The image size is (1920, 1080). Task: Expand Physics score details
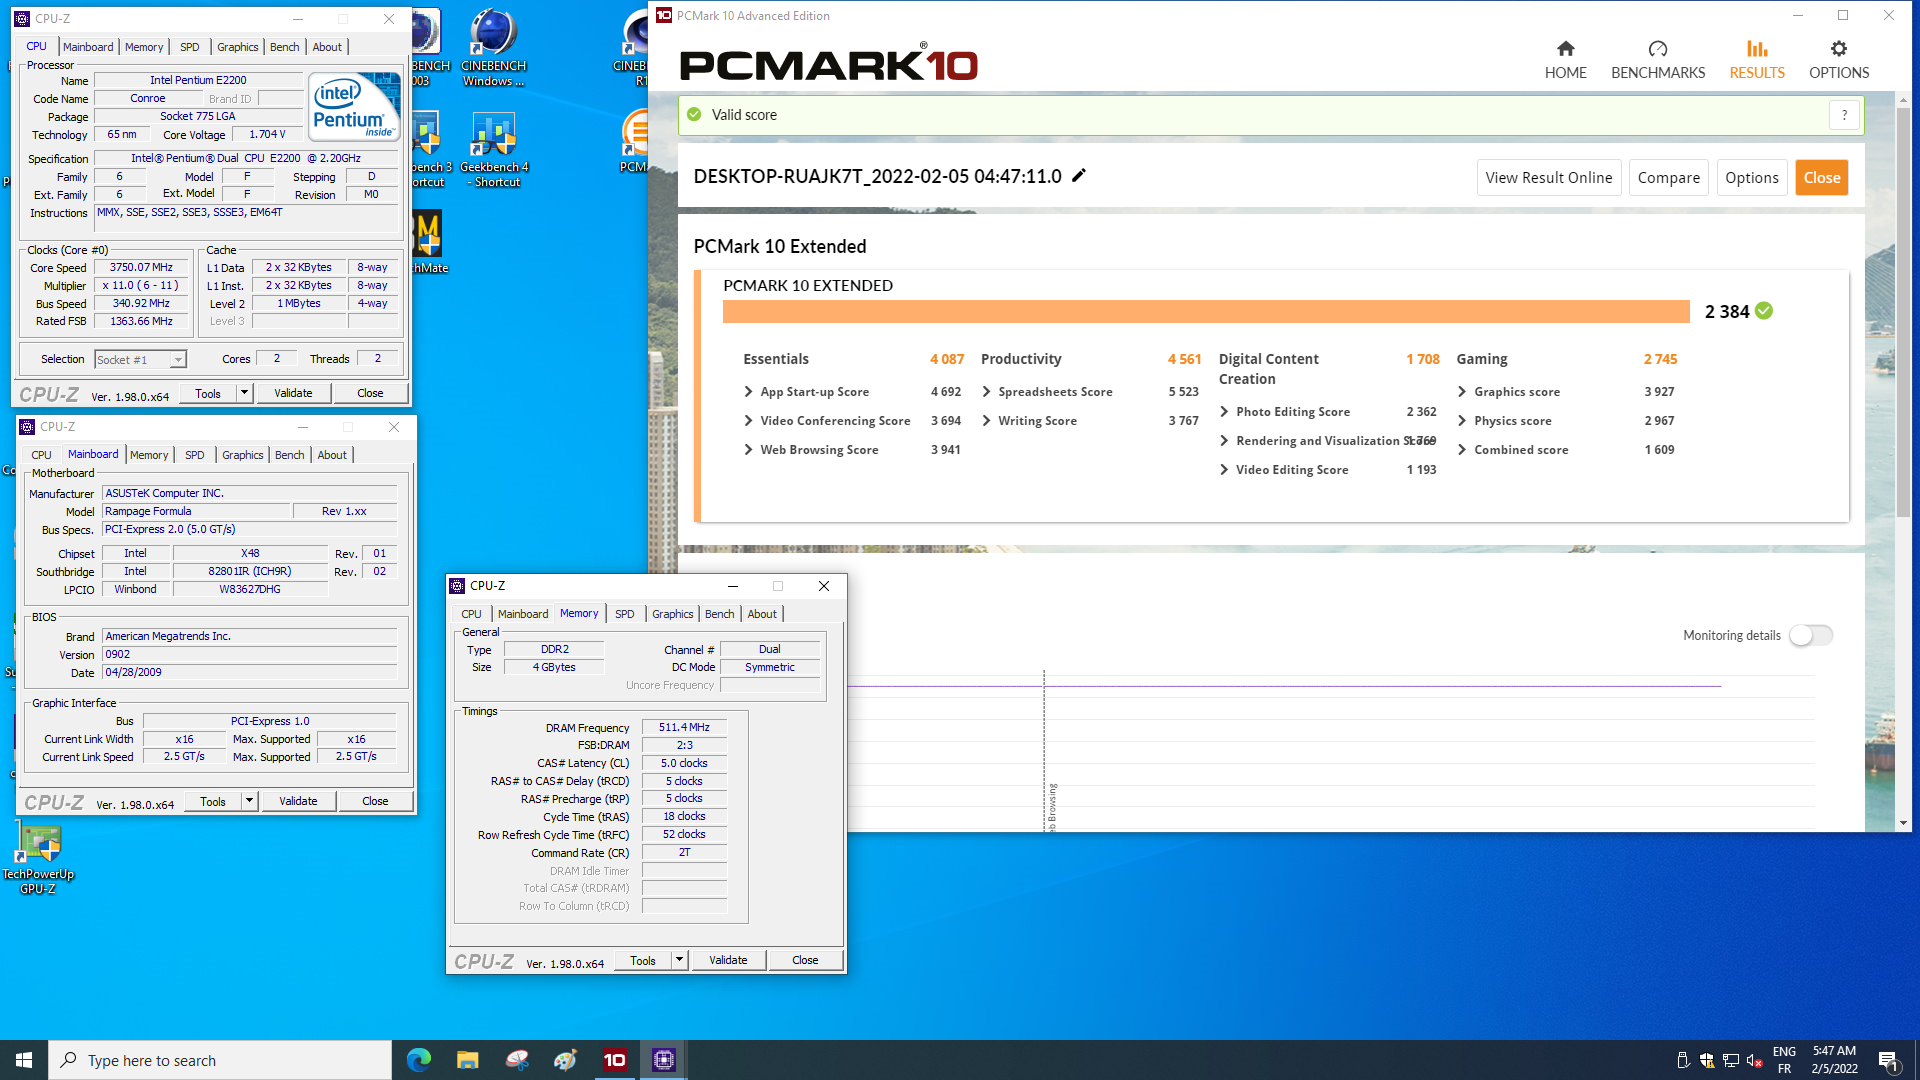click(1462, 421)
